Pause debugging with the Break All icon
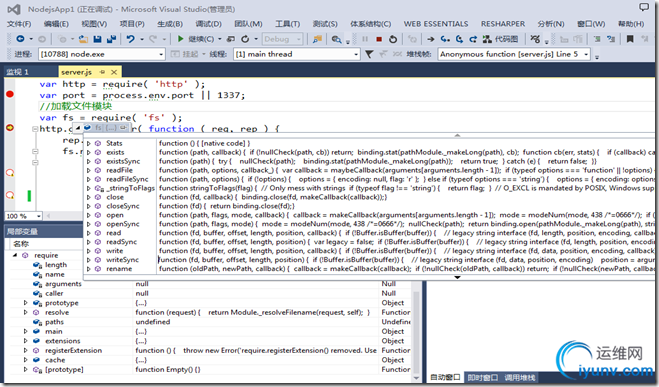 pyautogui.click(x=365, y=39)
